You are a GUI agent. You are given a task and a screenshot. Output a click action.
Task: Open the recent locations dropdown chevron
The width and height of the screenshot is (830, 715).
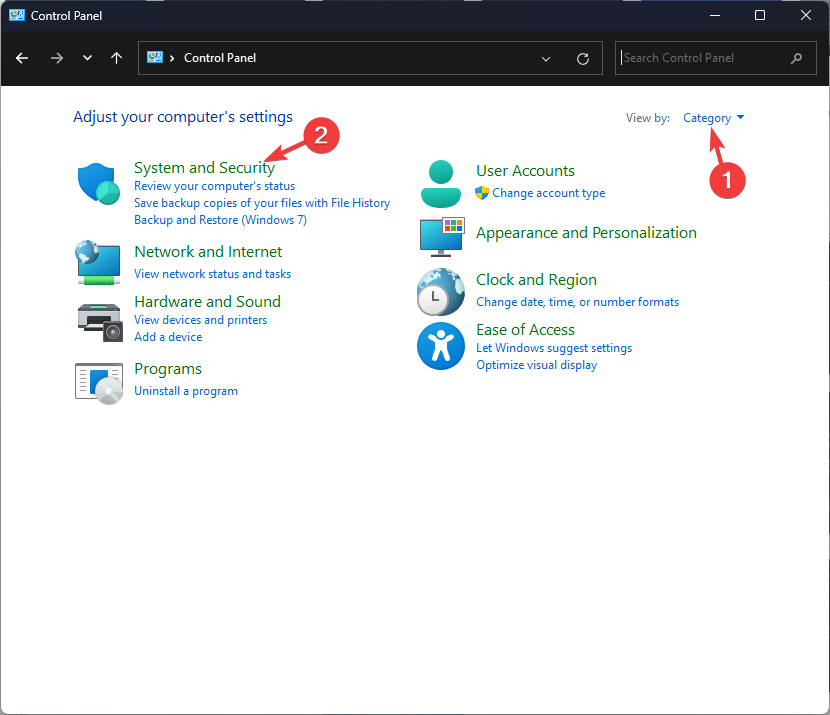tap(87, 58)
